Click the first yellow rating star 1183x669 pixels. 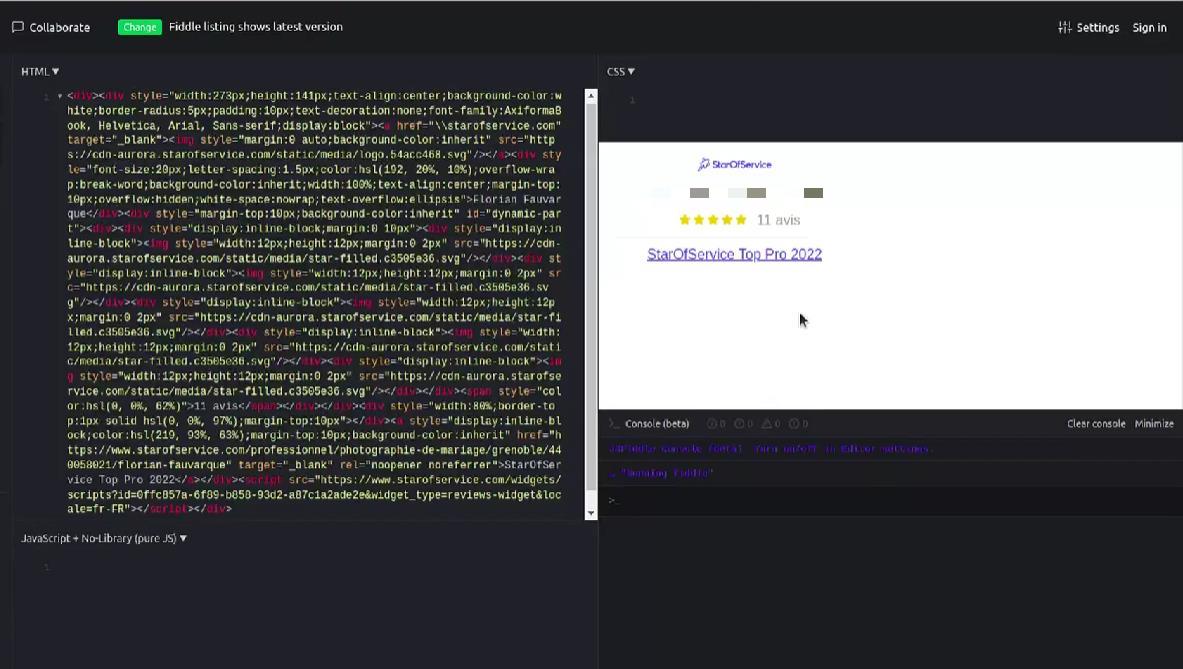(685, 220)
